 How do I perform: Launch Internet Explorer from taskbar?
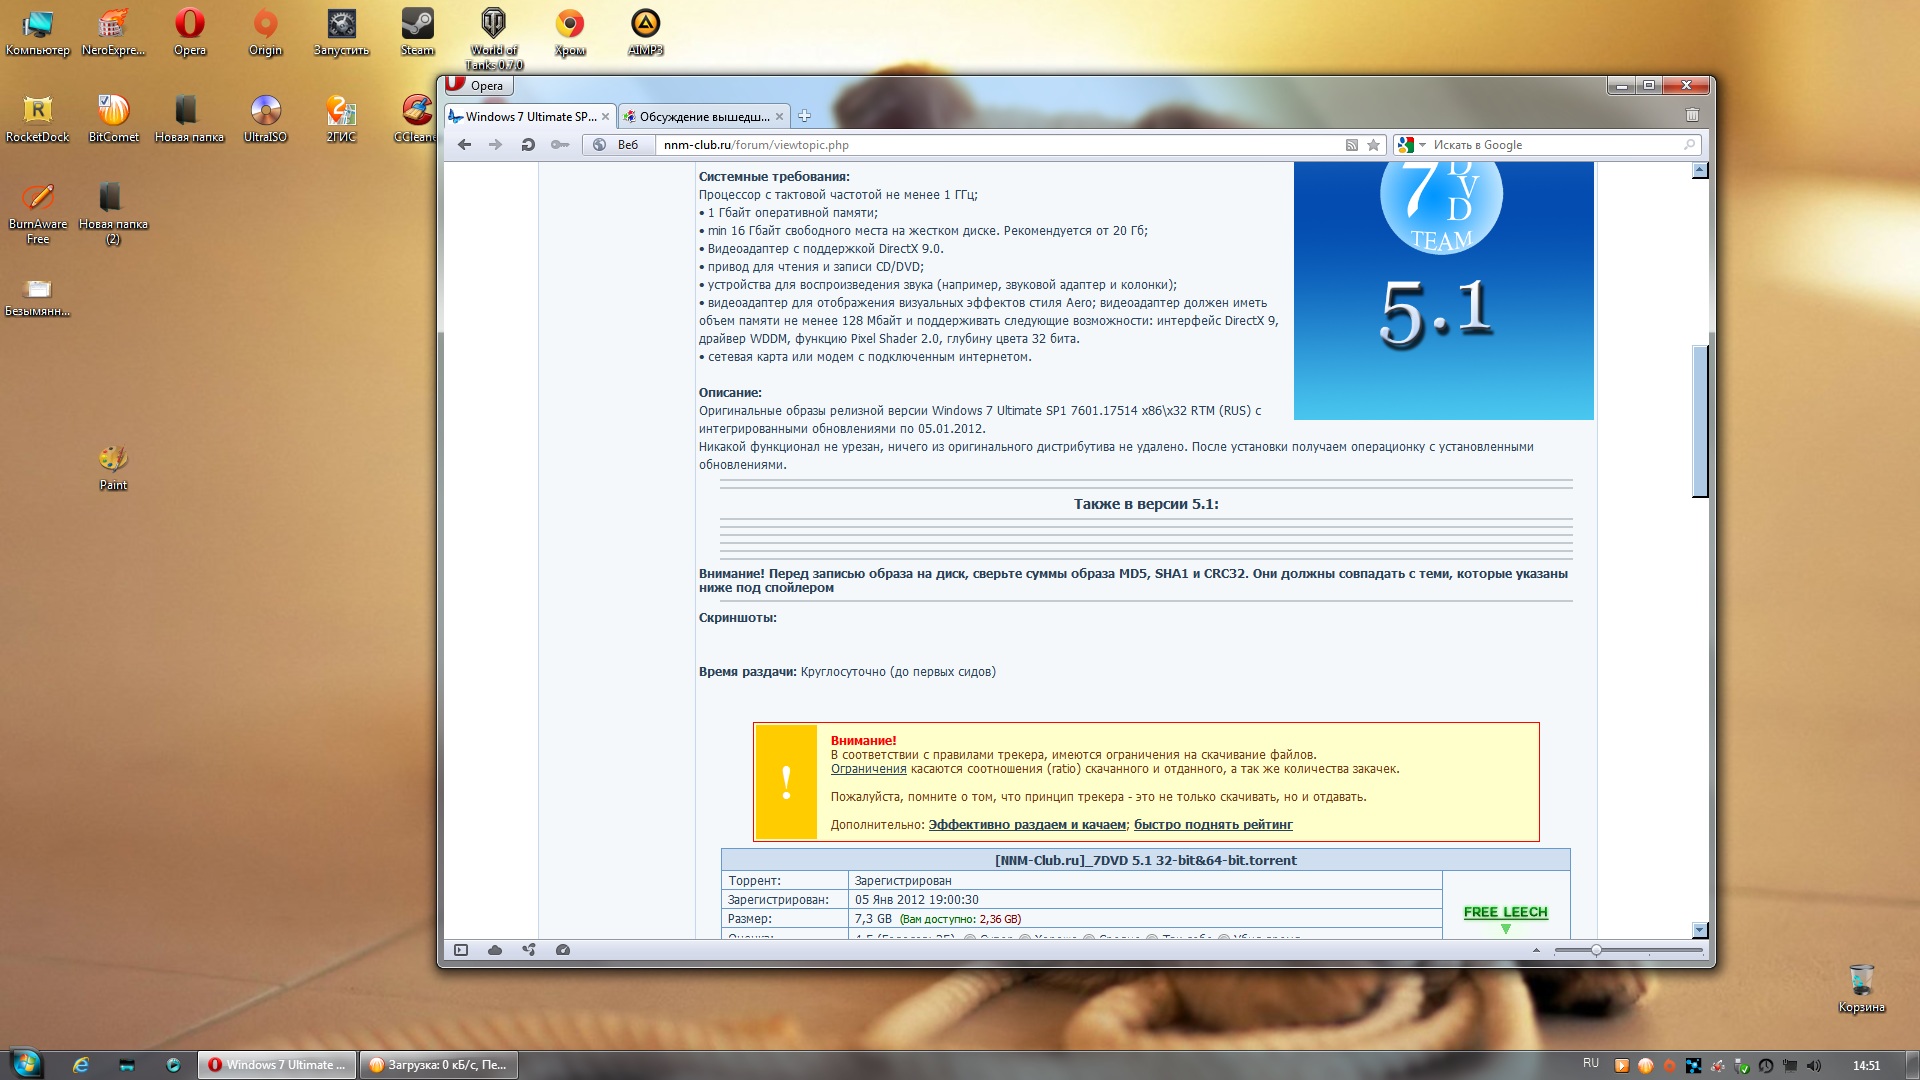click(81, 1065)
